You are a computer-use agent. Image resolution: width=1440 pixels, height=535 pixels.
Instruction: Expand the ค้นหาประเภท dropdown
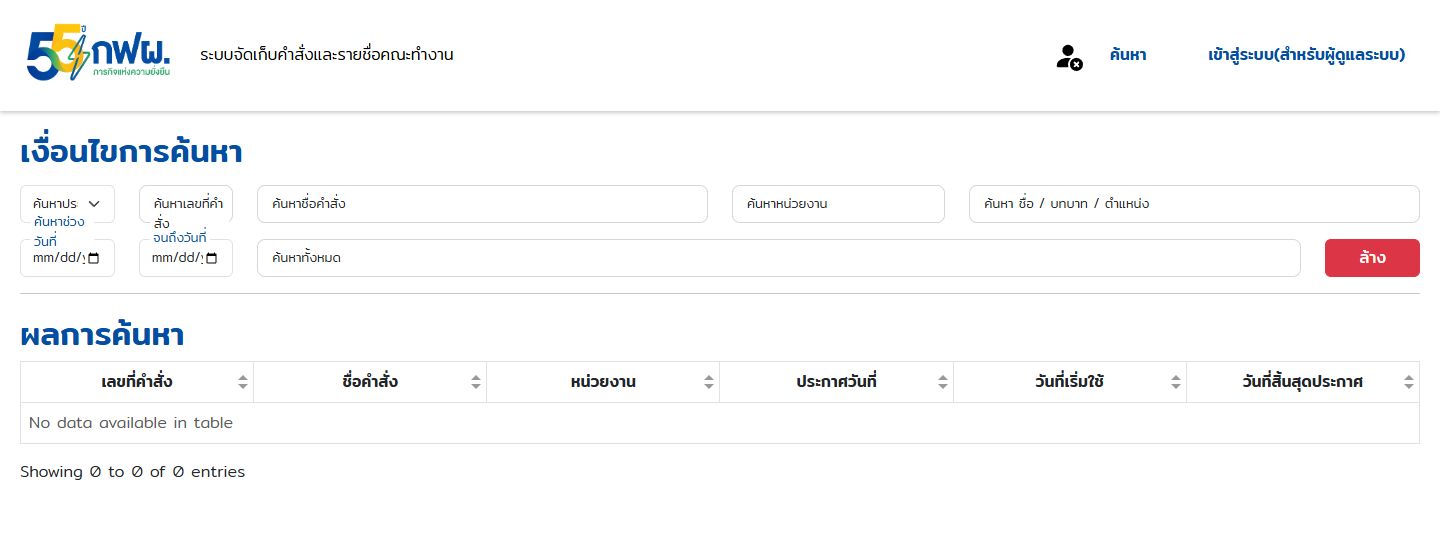pos(67,204)
